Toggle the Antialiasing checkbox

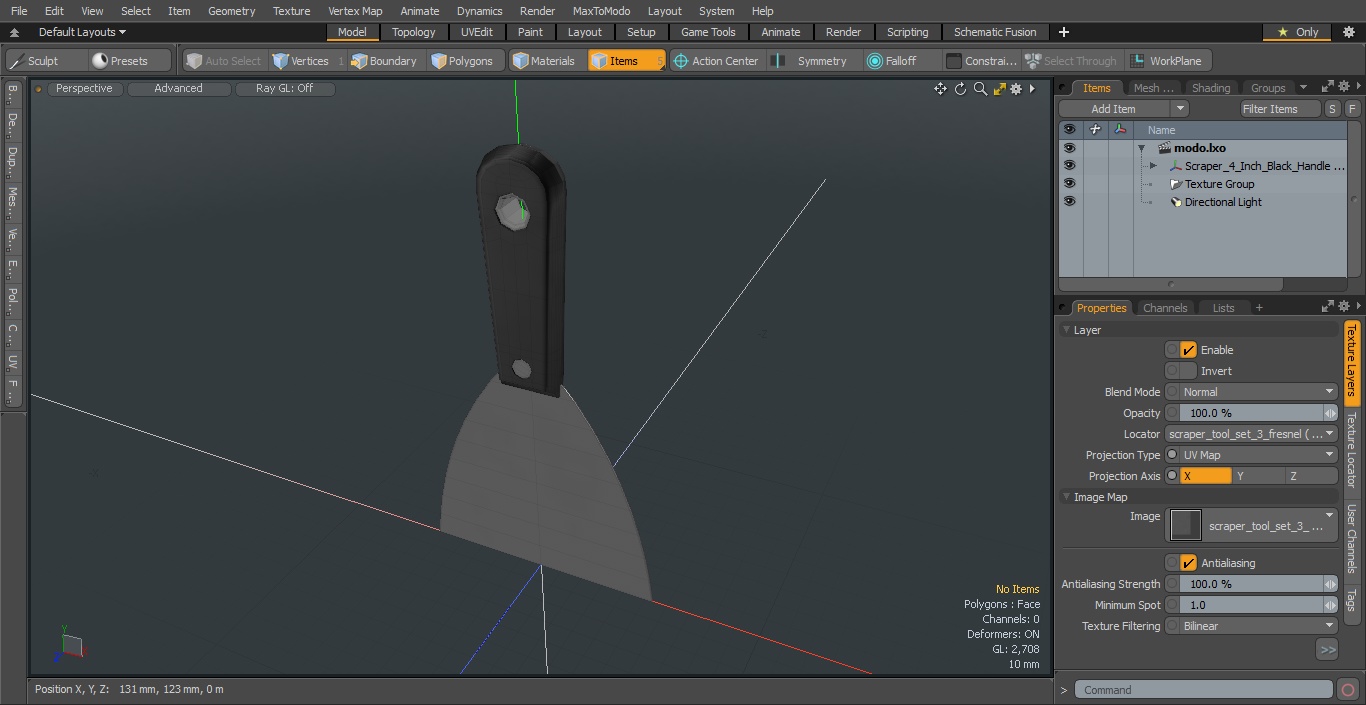tap(1188, 563)
